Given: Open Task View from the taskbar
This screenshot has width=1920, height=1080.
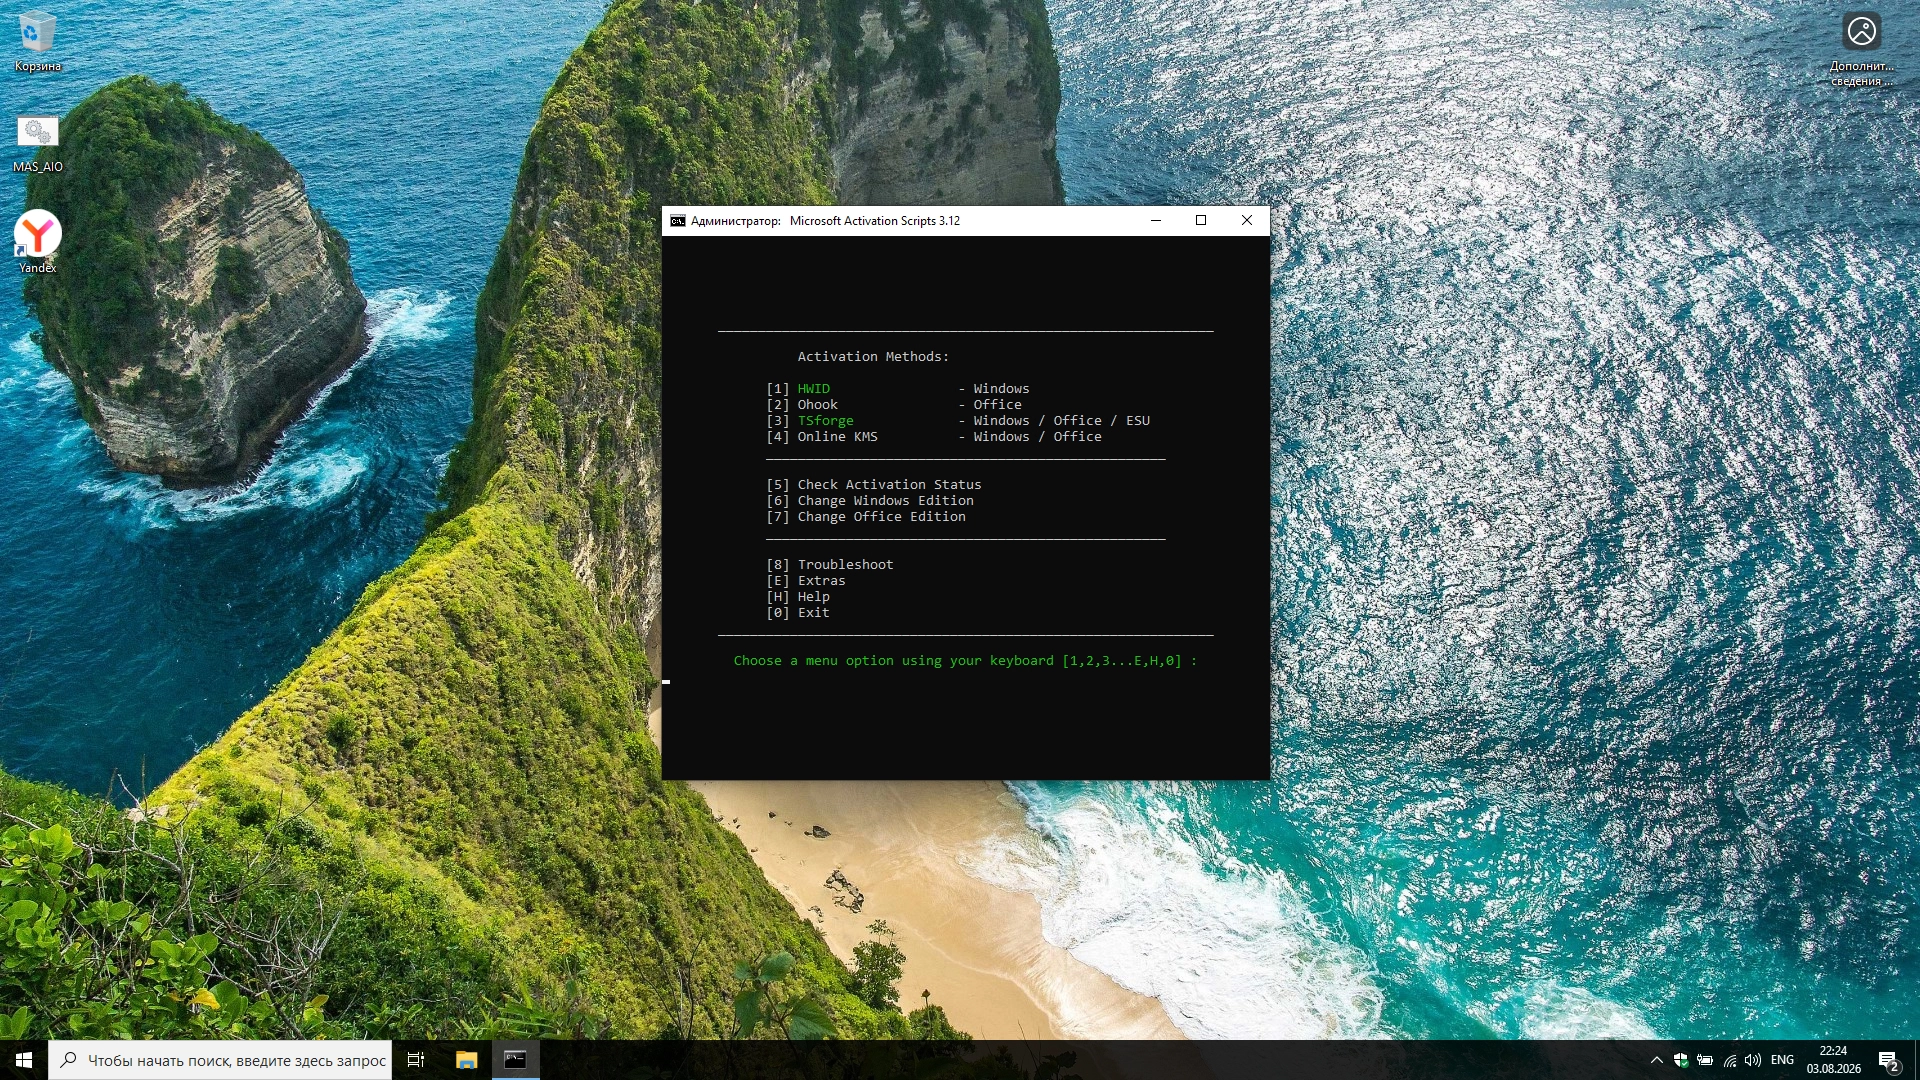Looking at the screenshot, I should (416, 1060).
